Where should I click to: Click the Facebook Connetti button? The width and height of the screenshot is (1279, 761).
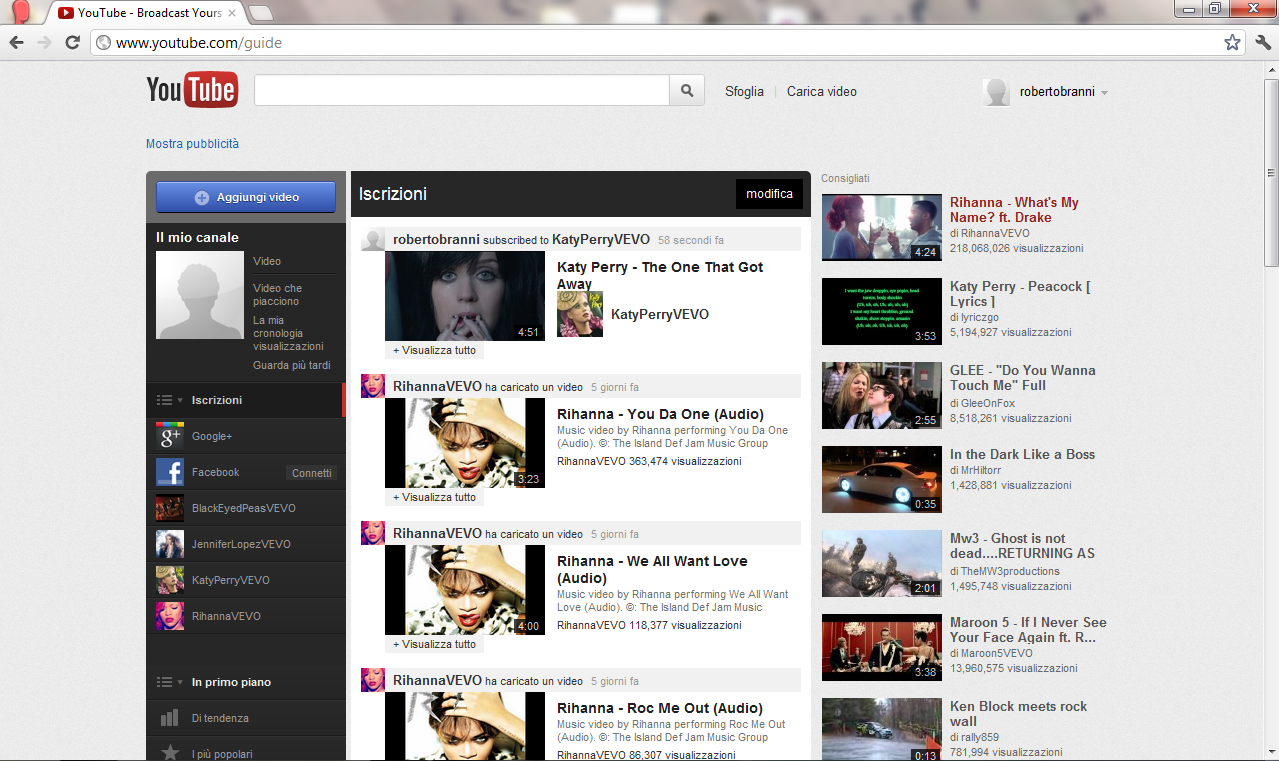[x=311, y=473]
